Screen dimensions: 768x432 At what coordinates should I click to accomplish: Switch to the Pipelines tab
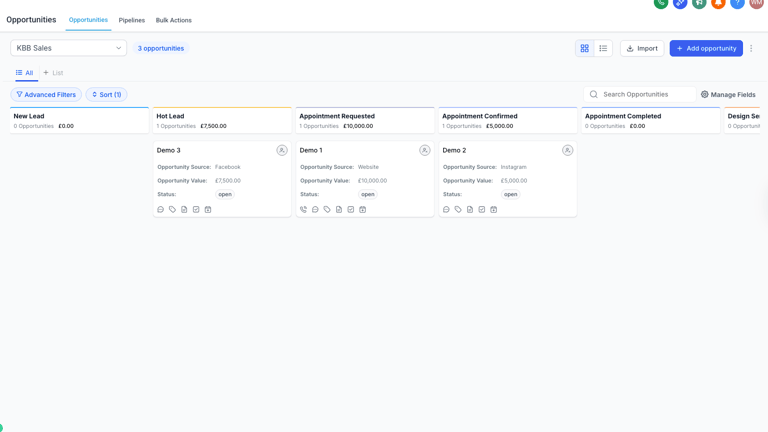click(x=132, y=20)
